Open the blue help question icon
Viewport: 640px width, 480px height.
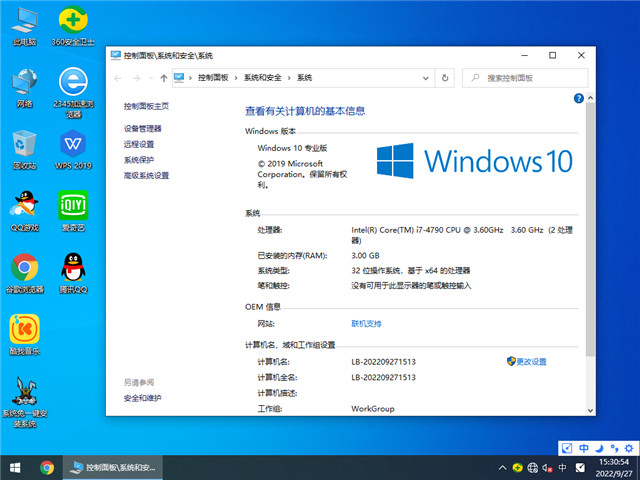578,98
